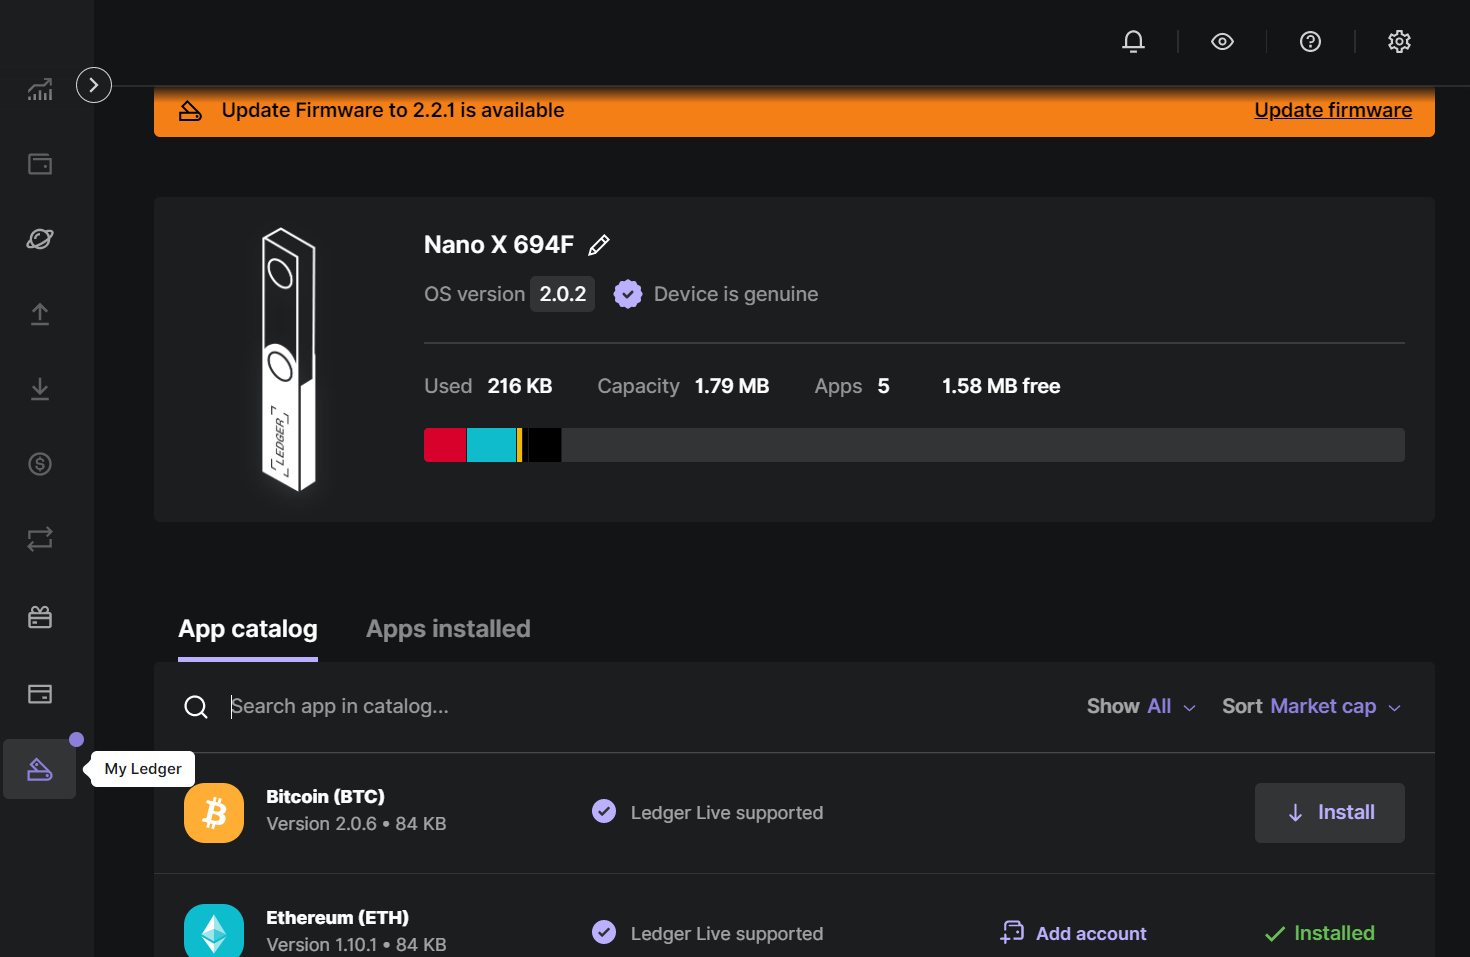Viewport: 1470px width, 957px height.
Task: Open Accounts wallet icon in sidebar
Action: pos(40,164)
